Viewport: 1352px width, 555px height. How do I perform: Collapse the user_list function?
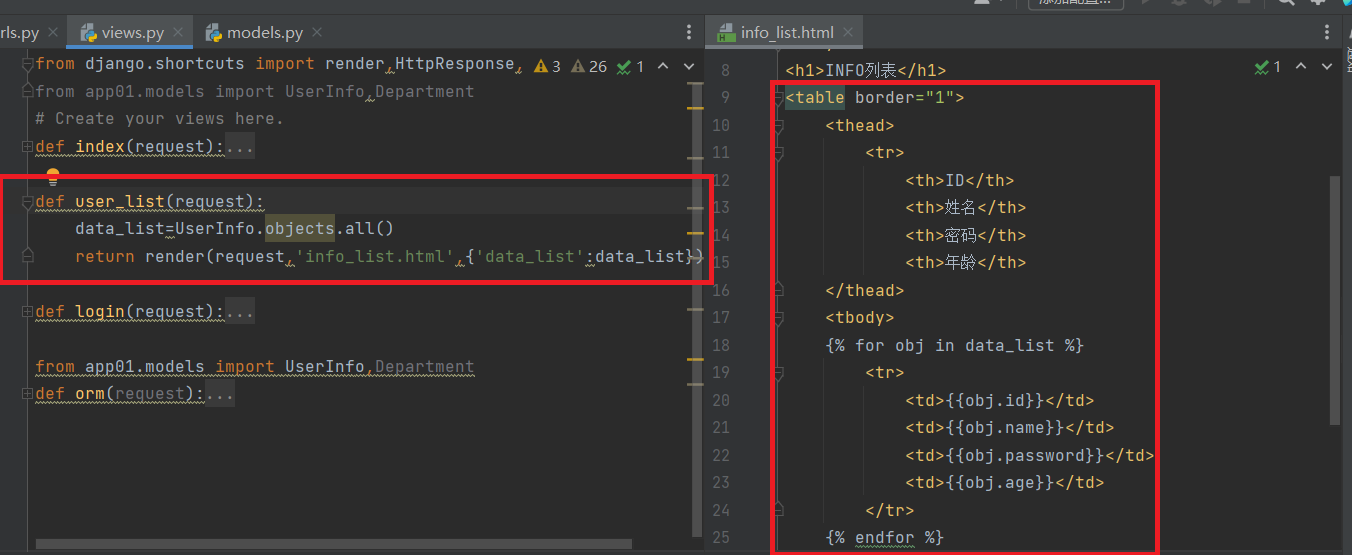[x=27, y=202]
